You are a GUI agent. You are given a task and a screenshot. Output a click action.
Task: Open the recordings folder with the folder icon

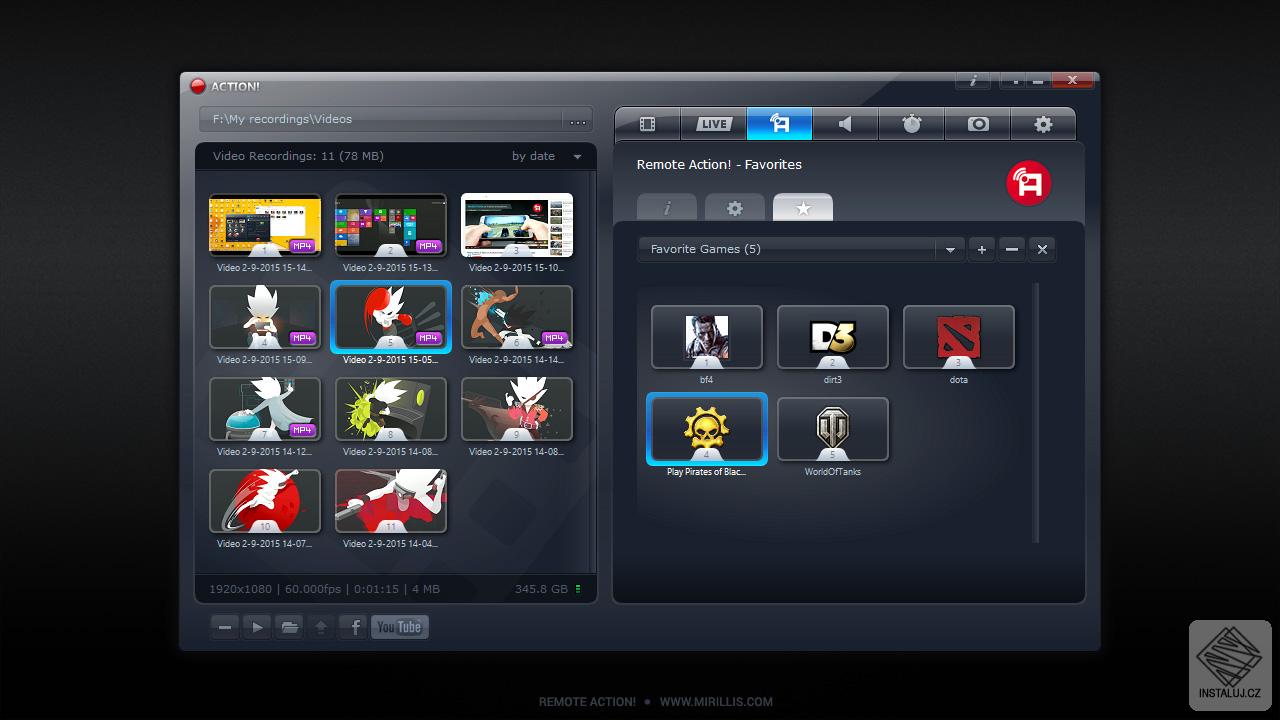click(x=289, y=627)
